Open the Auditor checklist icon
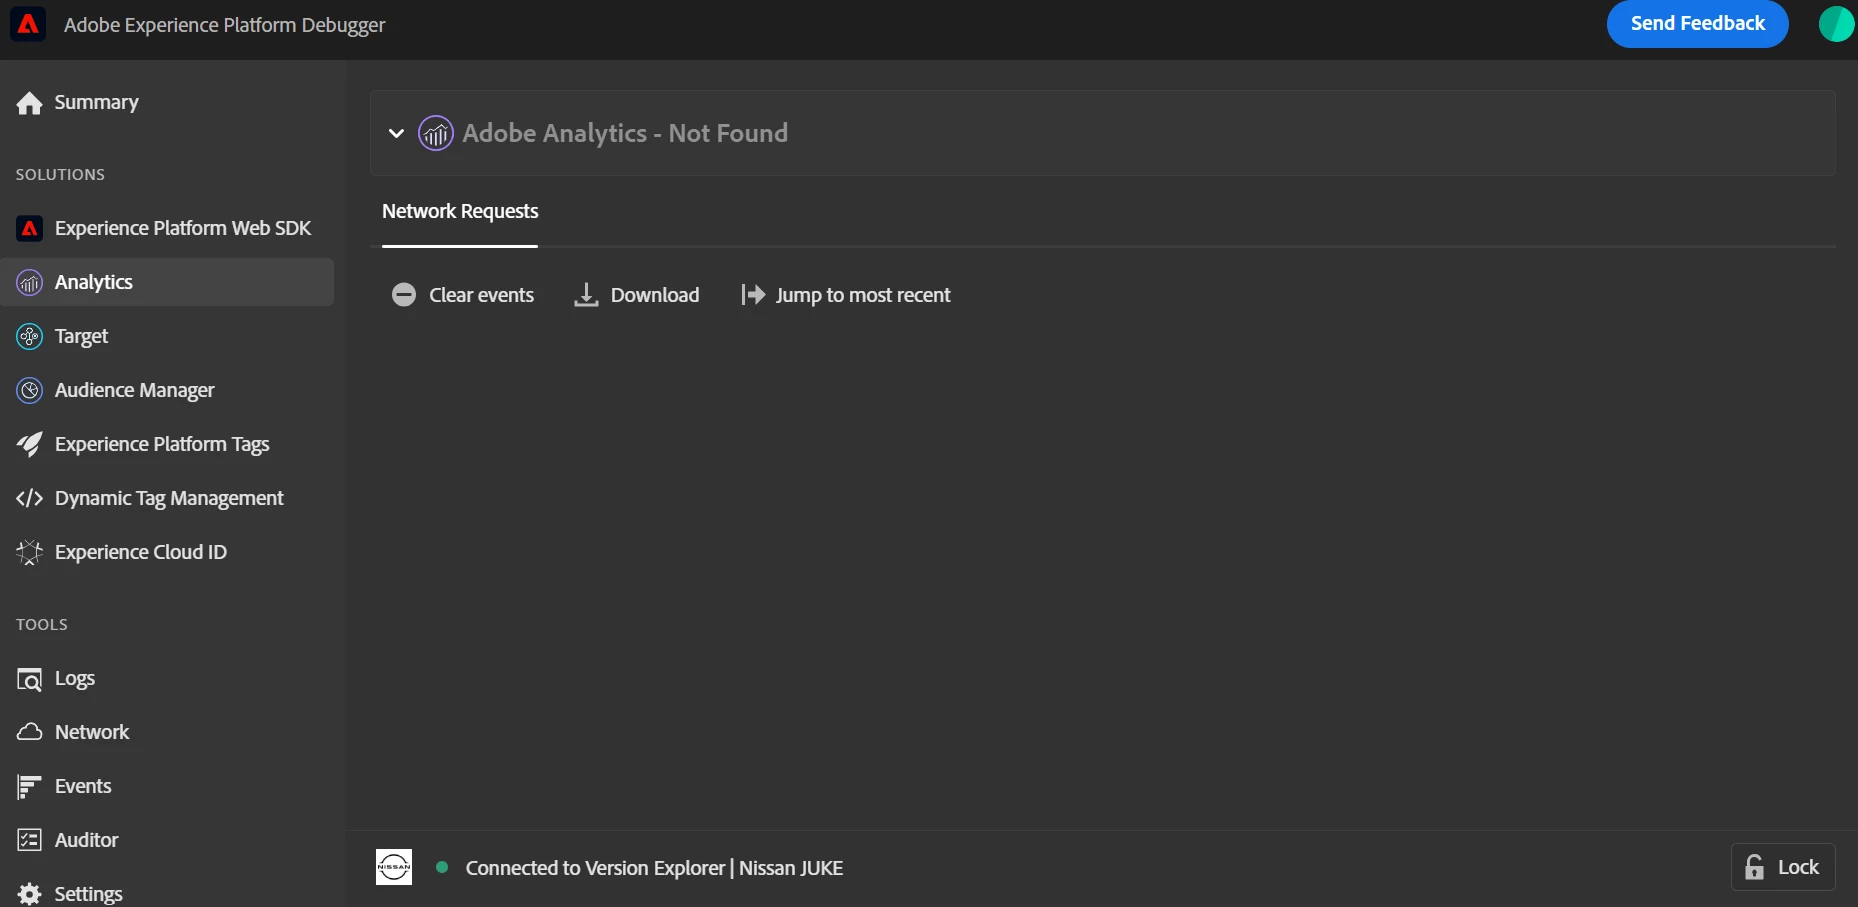Viewport: 1858px width, 907px height. (x=30, y=840)
